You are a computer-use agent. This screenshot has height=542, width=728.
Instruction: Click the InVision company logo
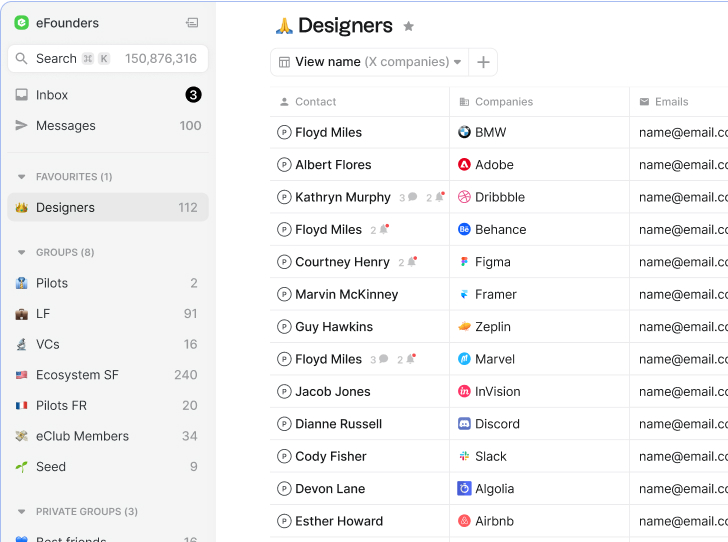[464, 392]
